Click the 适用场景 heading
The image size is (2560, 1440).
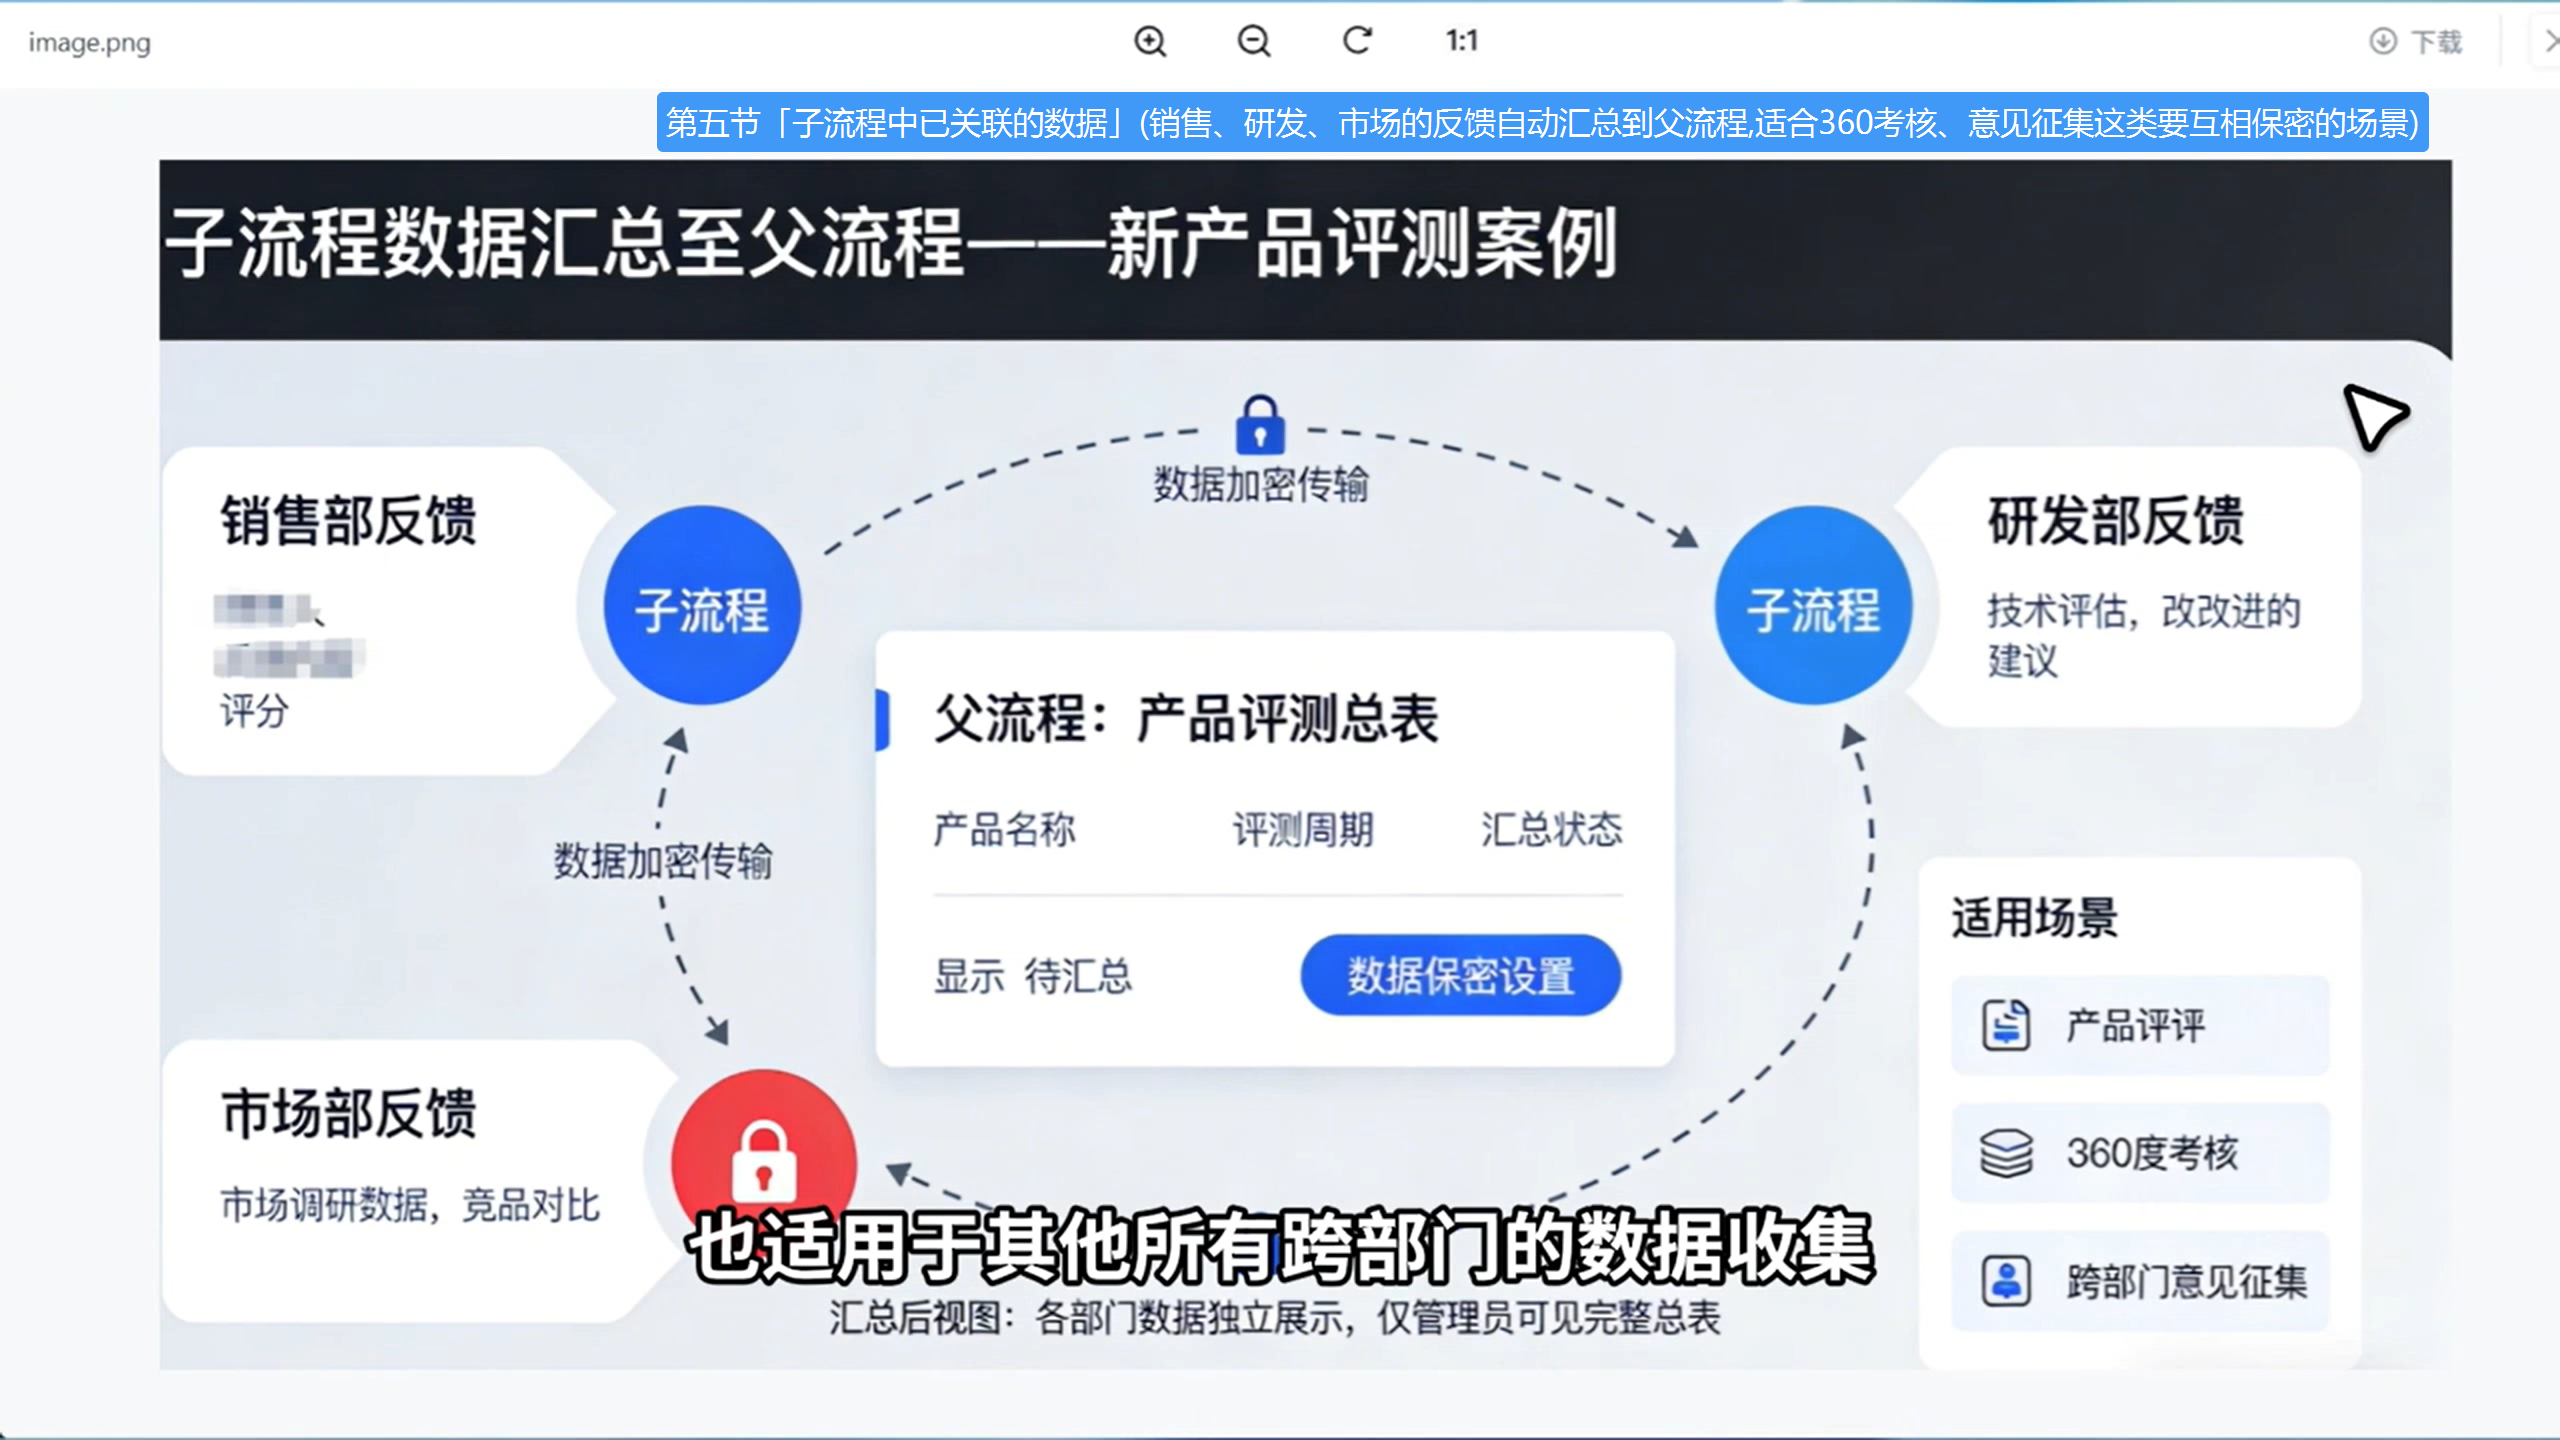click(x=2035, y=917)
